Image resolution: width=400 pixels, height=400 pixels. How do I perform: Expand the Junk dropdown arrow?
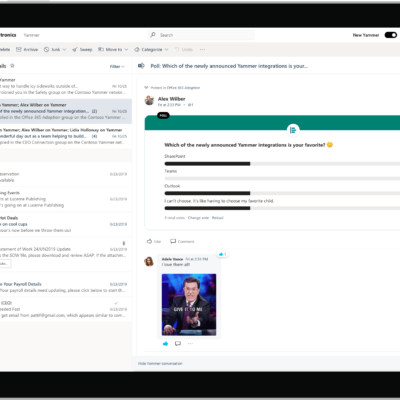coord(64,50)
